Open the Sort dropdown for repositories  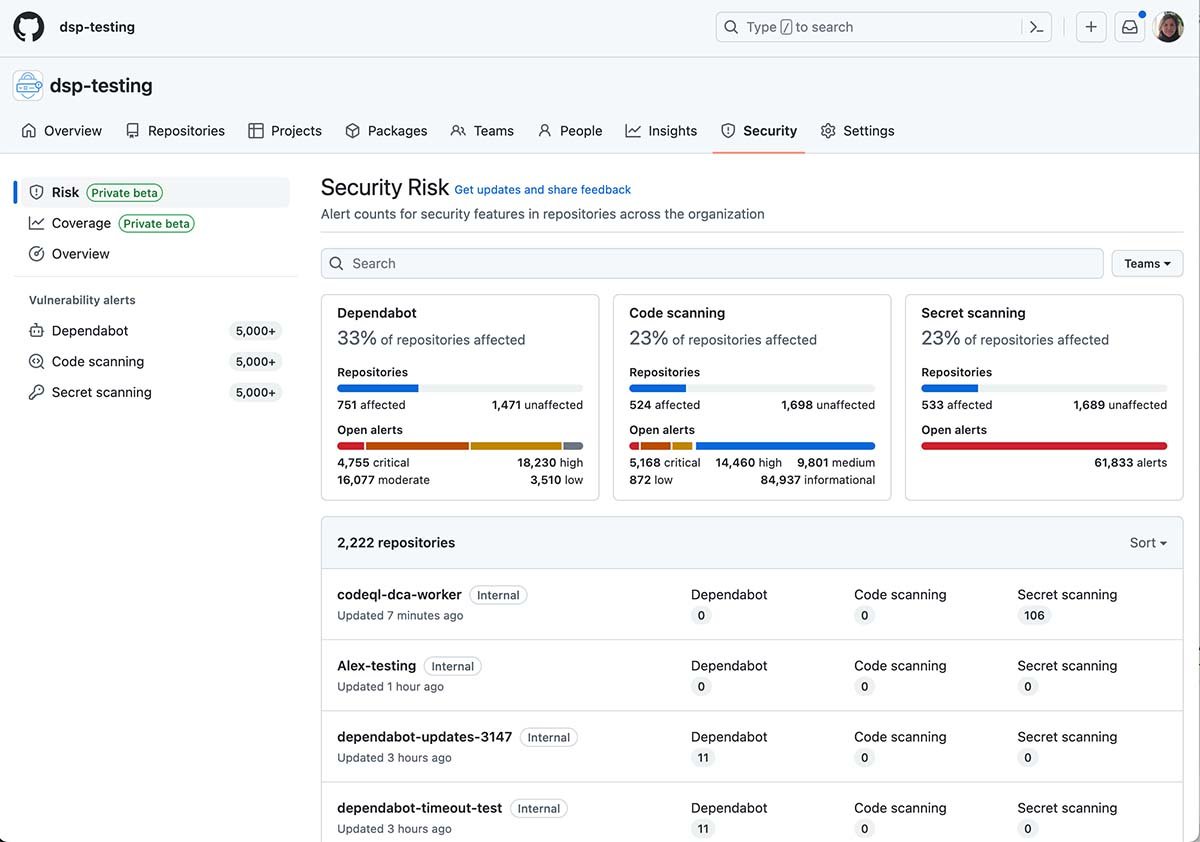pyautogui.click(x=1148, y=543)
